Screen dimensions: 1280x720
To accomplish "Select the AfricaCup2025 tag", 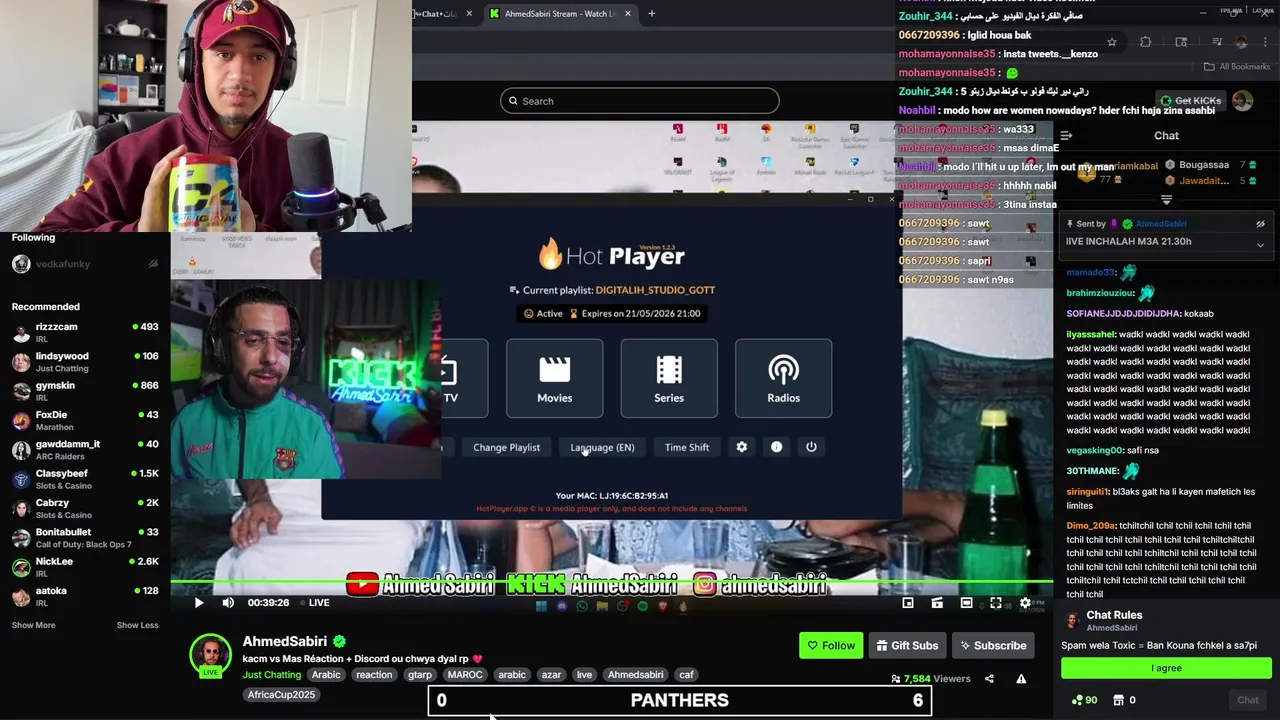I will 281,695.
